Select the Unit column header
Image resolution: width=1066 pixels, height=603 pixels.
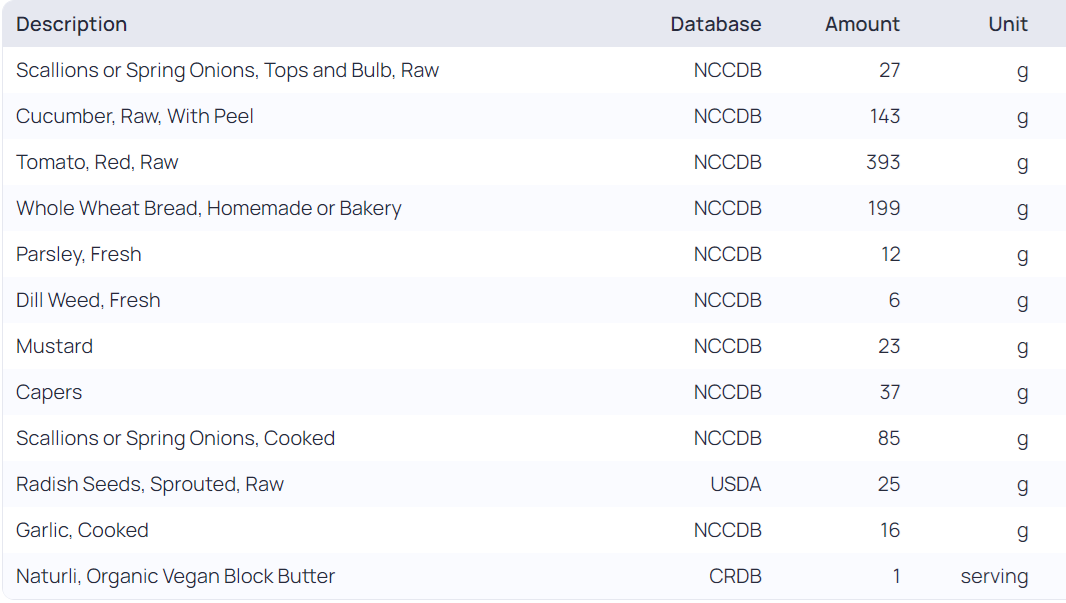click(1007, 24)
